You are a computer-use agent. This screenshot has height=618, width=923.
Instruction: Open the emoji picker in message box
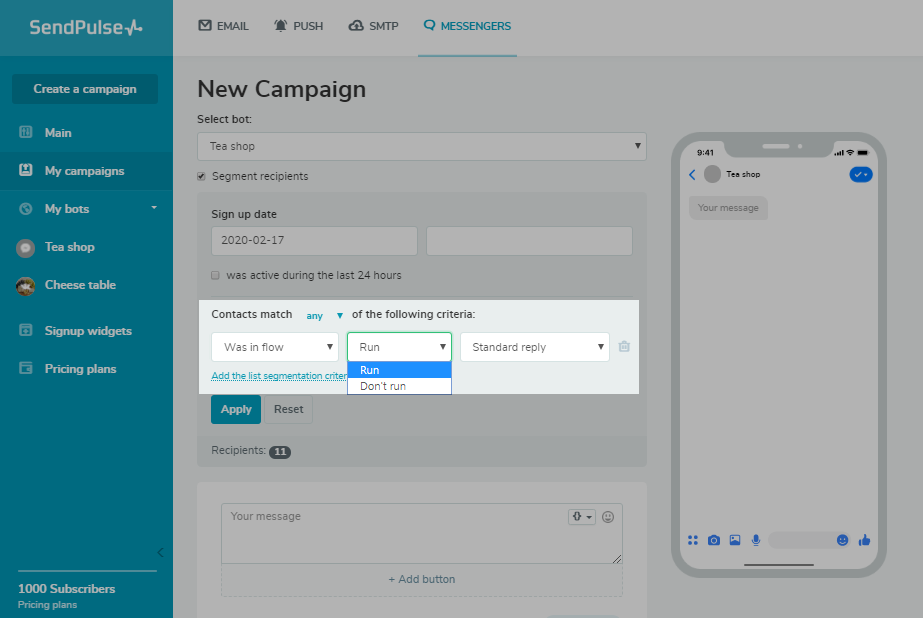608,517
